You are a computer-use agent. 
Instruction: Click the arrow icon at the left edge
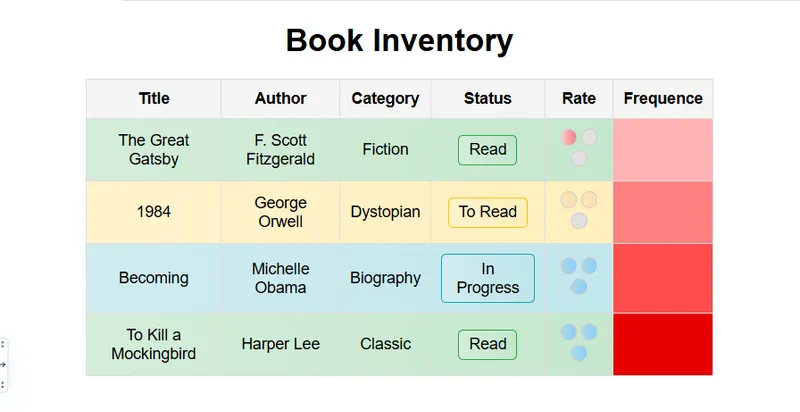(x=3, y=364)
